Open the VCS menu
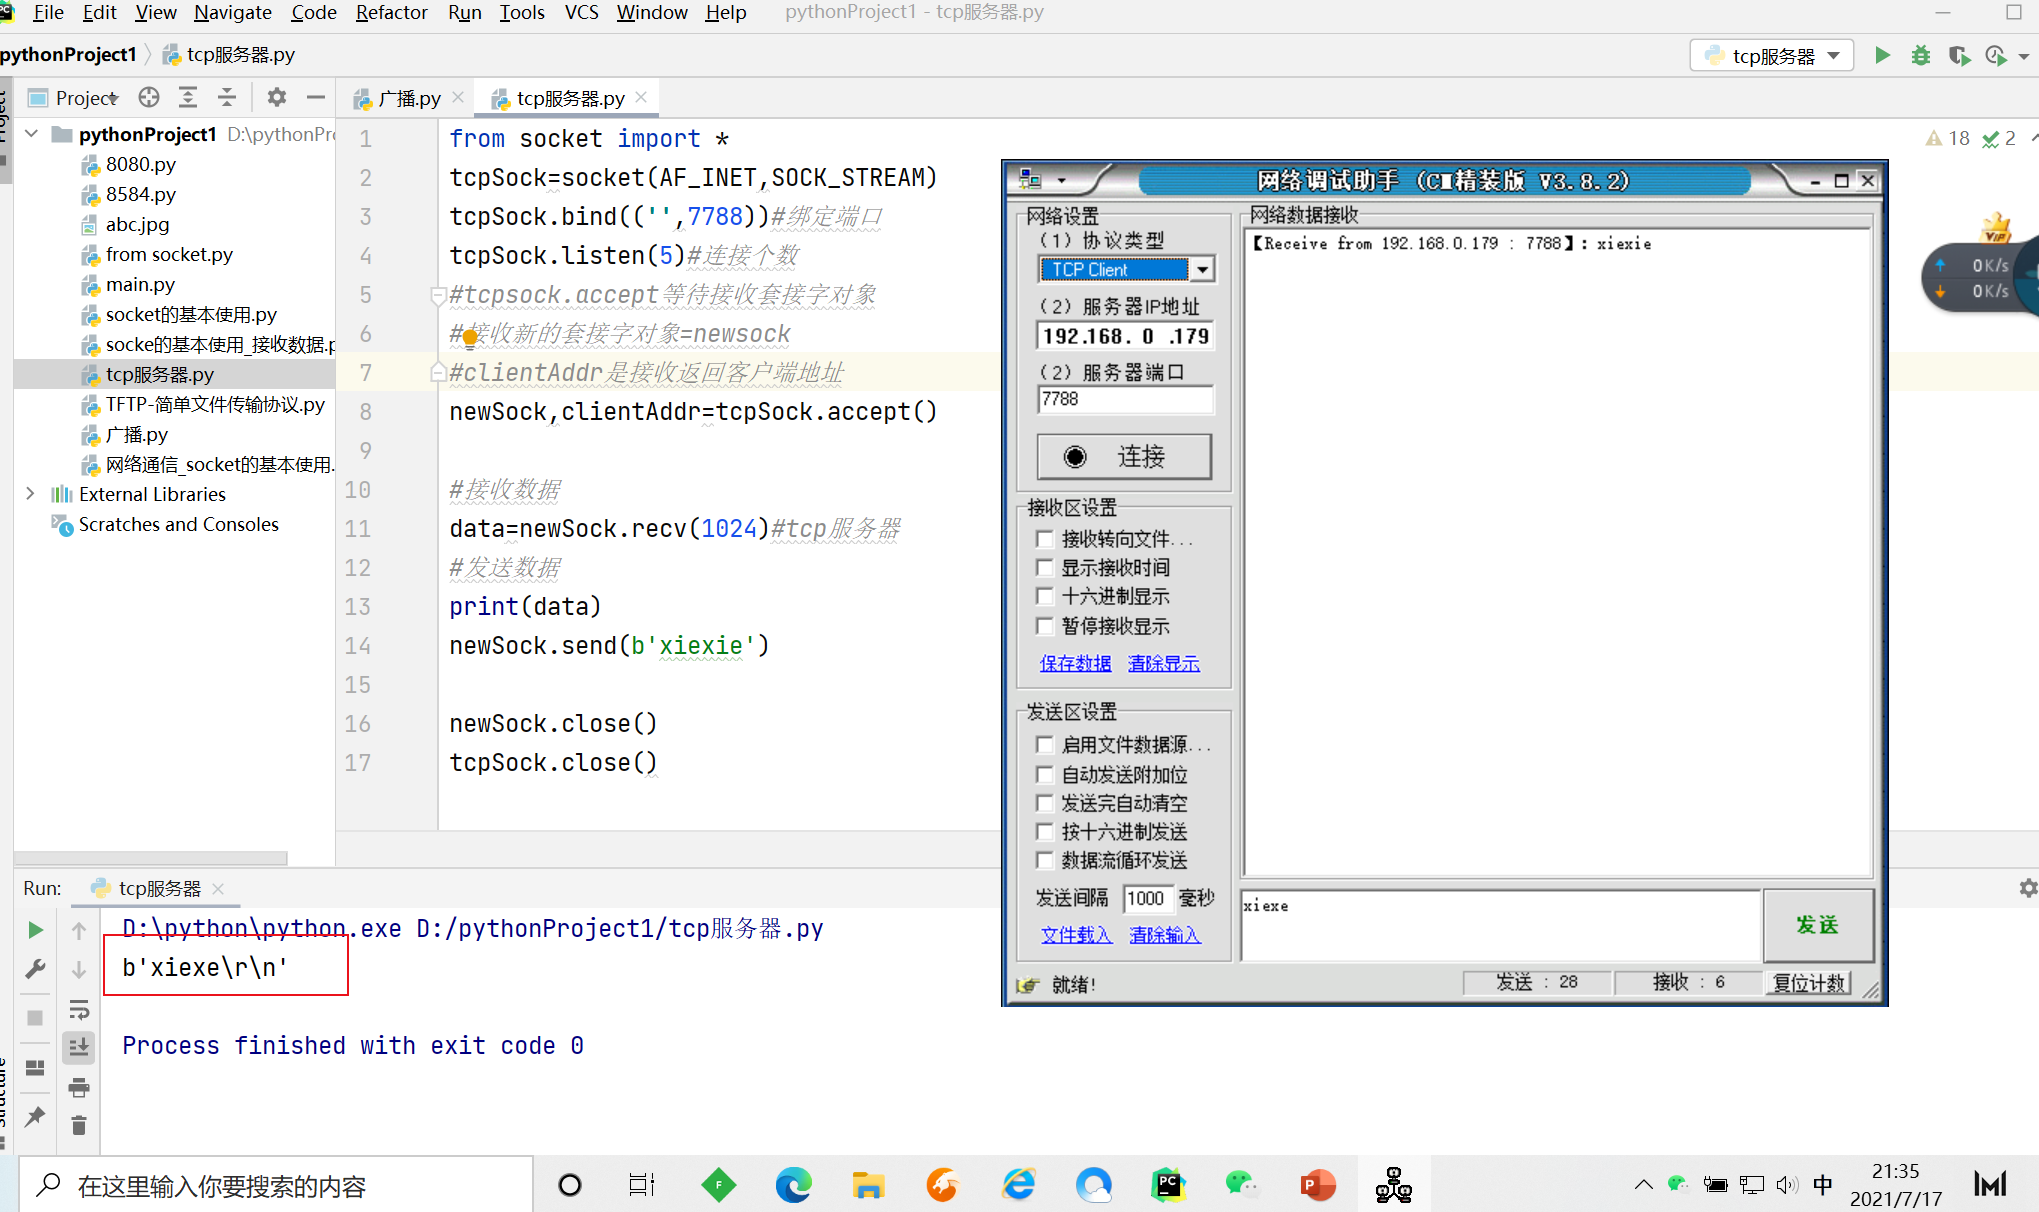The image size is (2039, 1212). [581, 13]
